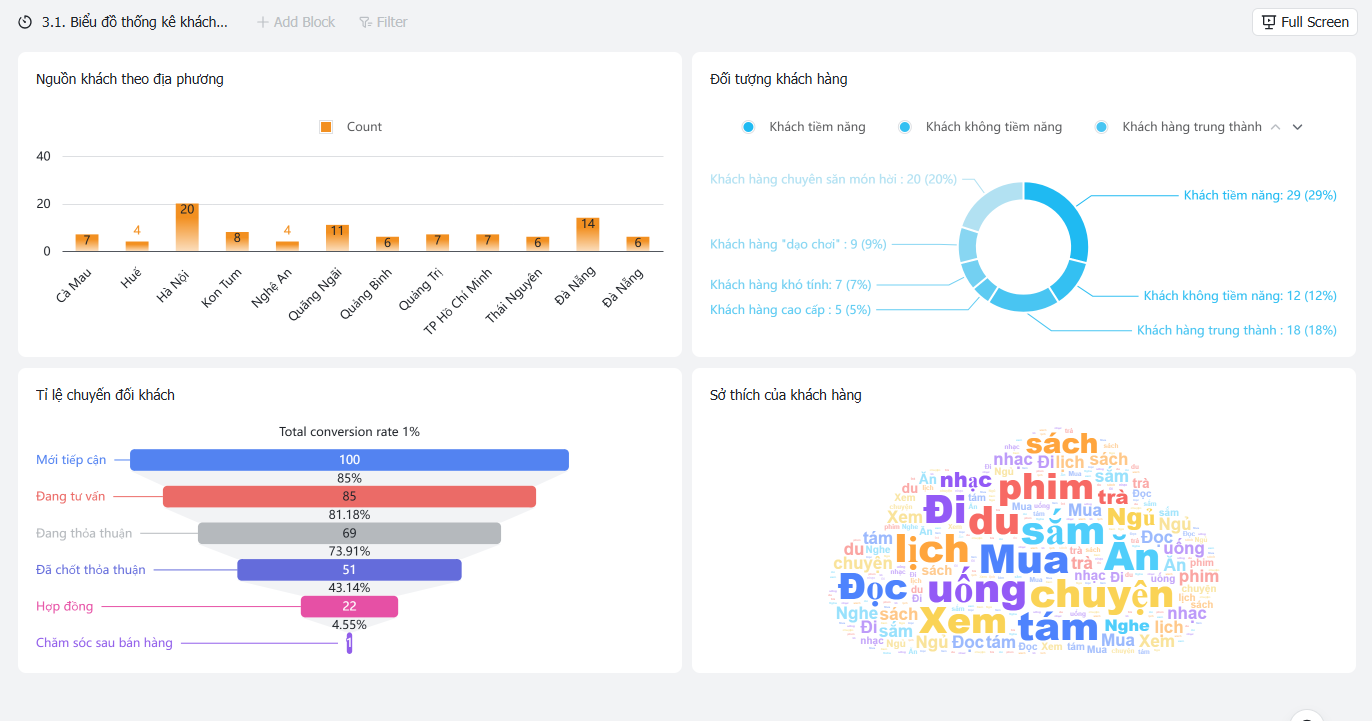Go to next legend page arrow

click(x=1298, y=127)
